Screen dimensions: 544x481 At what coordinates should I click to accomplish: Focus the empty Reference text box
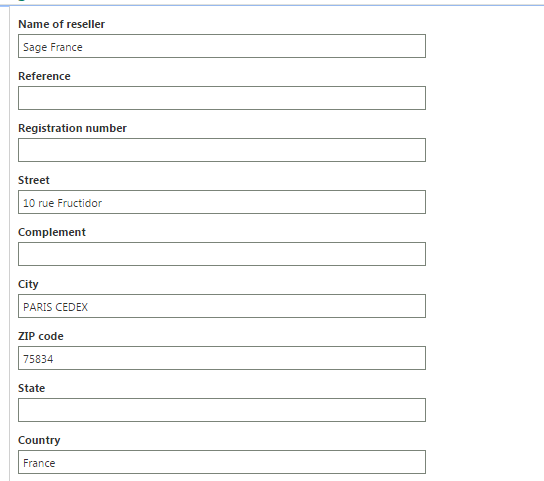(222, 98)
